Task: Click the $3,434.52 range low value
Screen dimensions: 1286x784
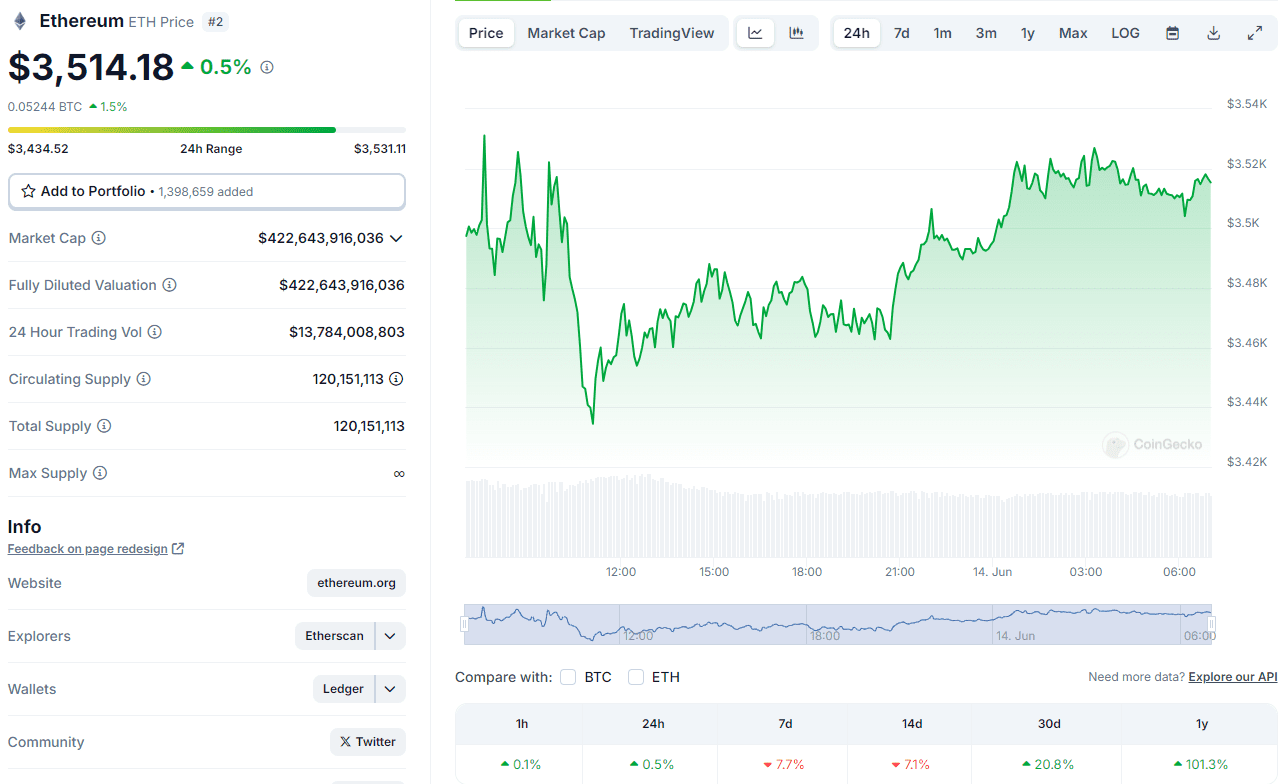Action: [38, 149]
